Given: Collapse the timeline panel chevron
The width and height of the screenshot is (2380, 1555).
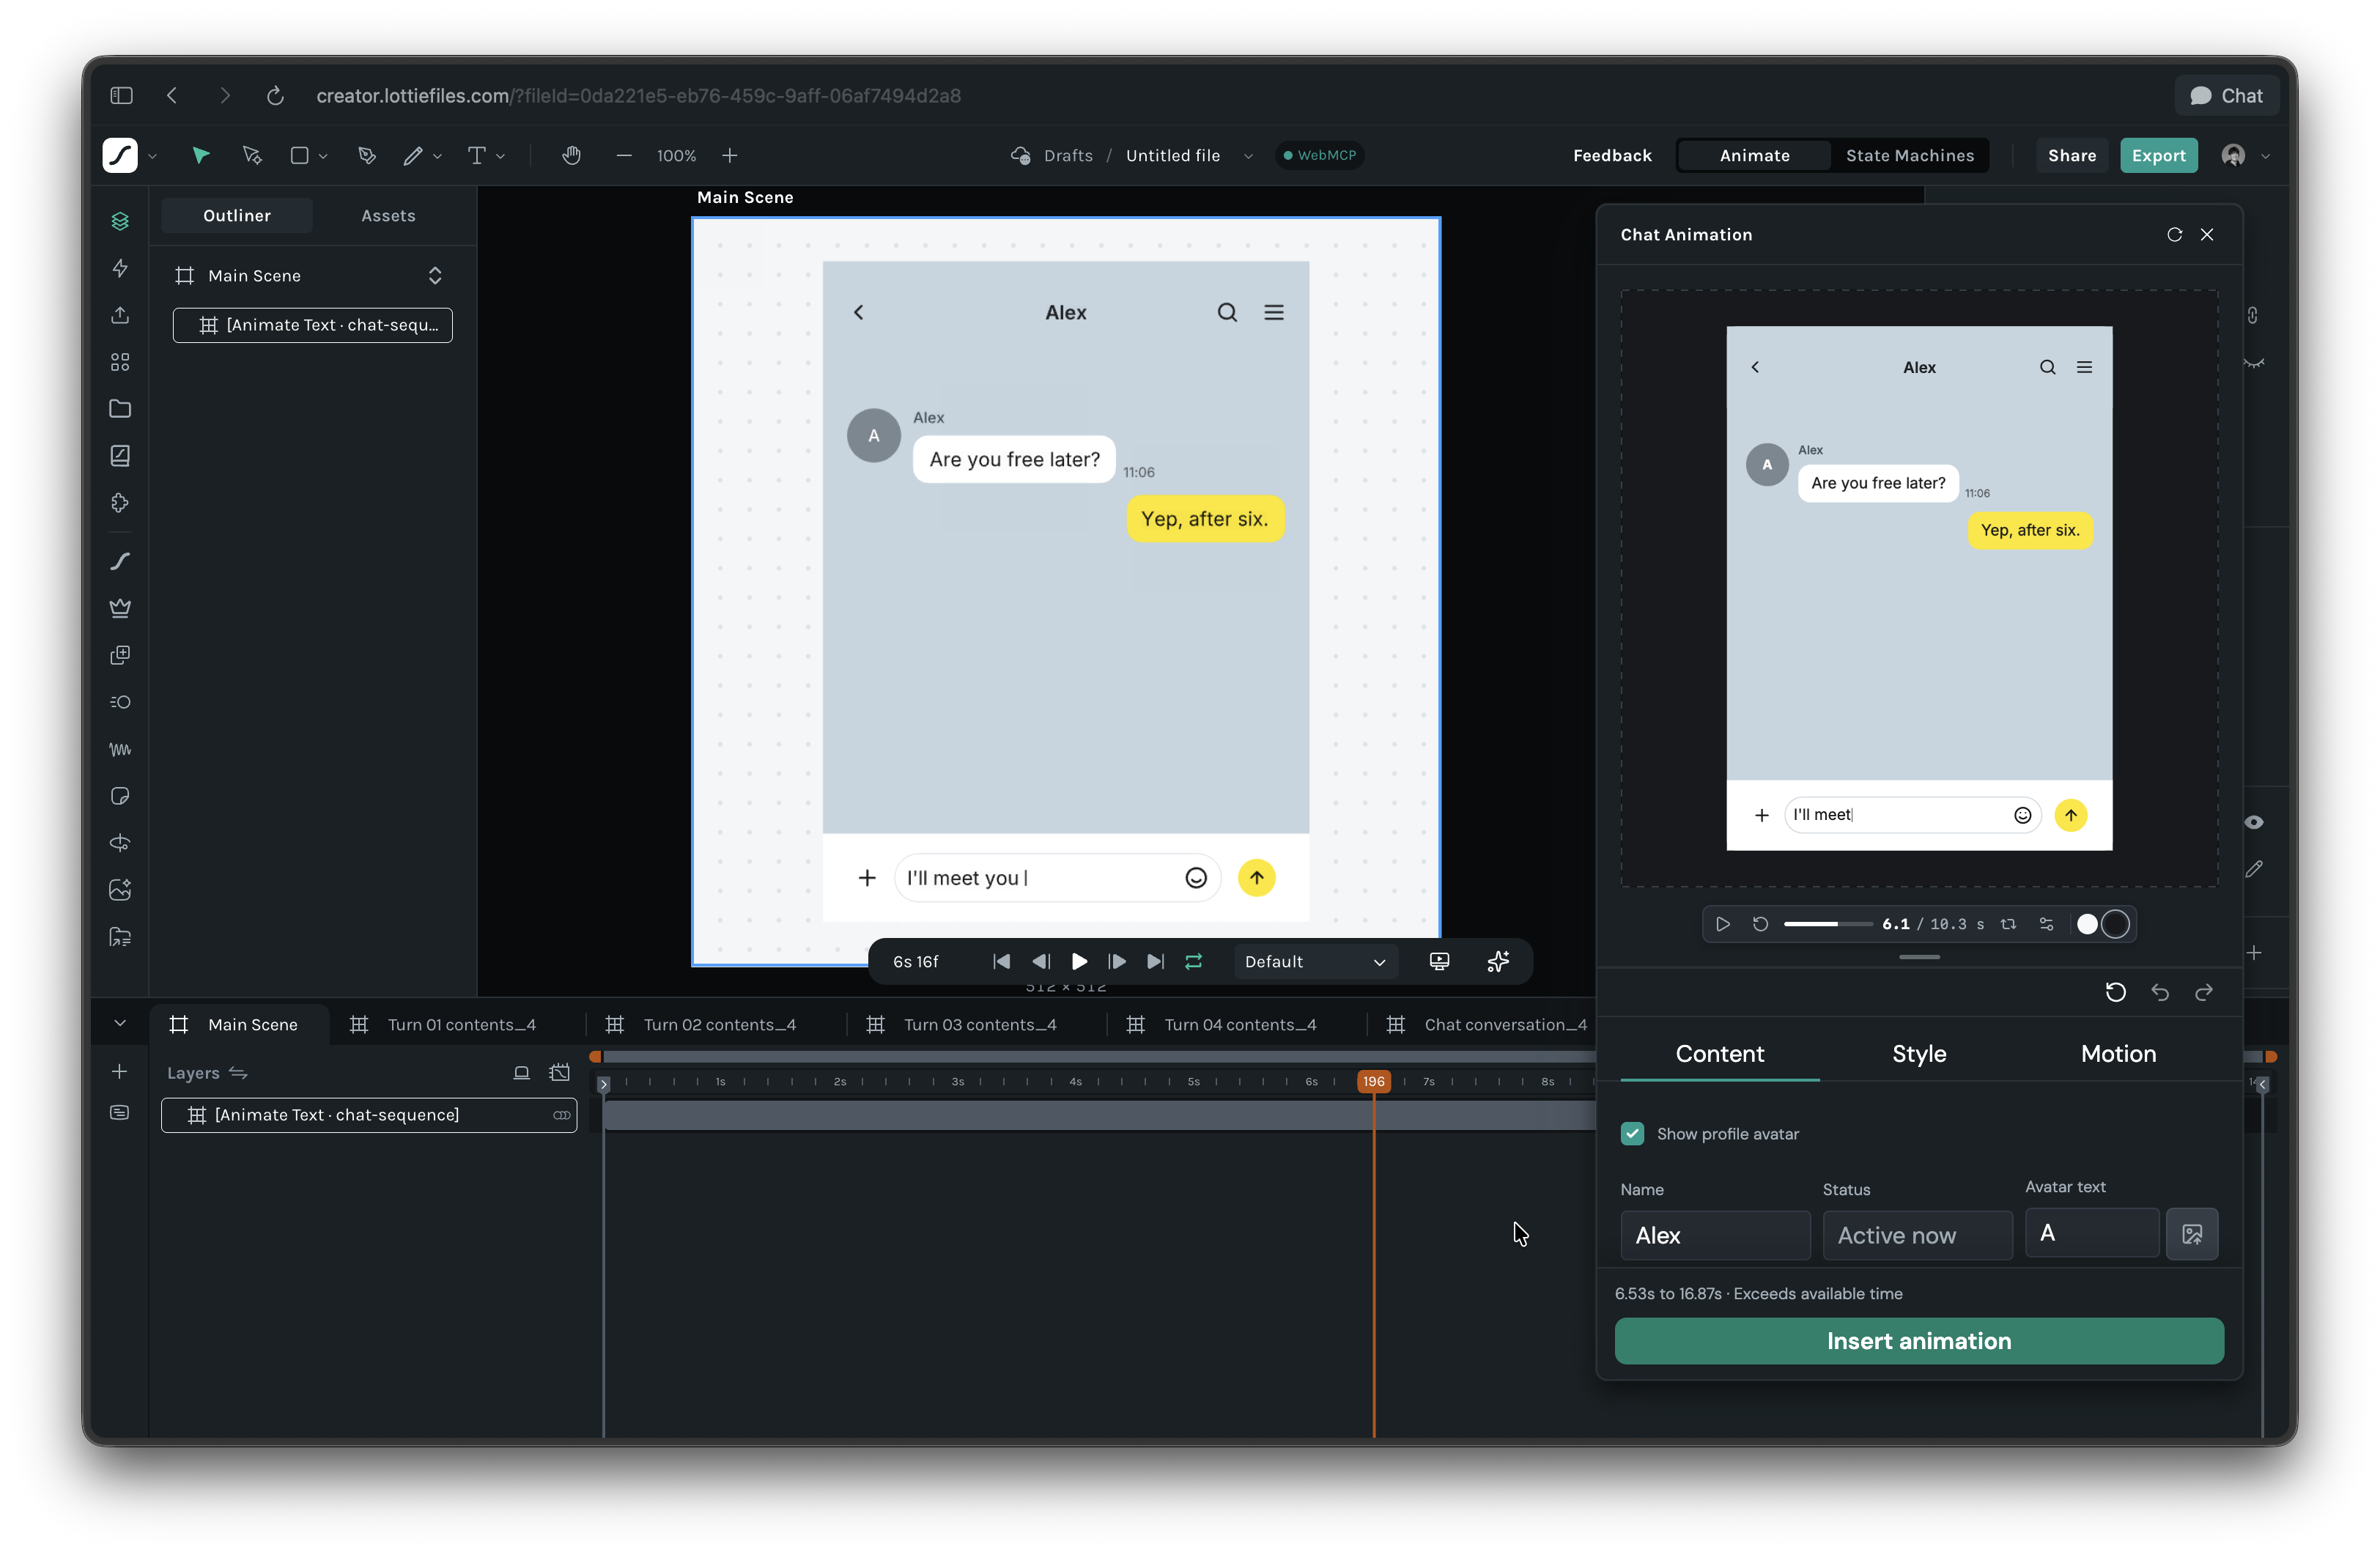Looking at the screenshot, I should click(120, 1023).
